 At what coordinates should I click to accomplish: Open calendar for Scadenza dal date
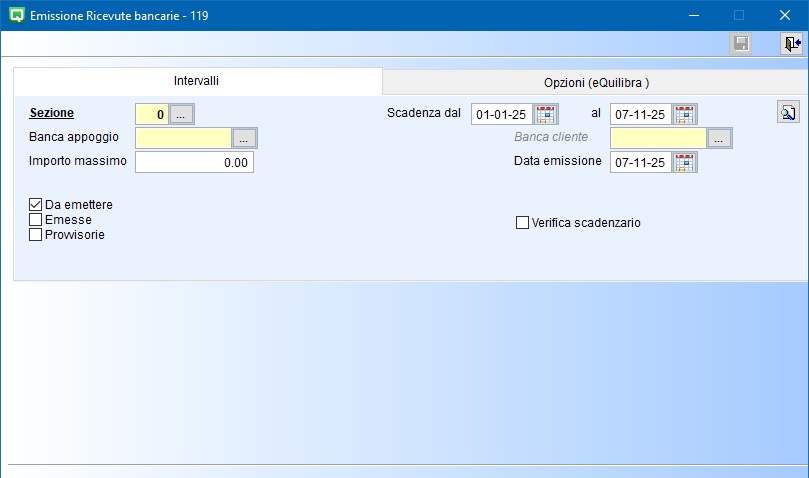coord(546,114)
